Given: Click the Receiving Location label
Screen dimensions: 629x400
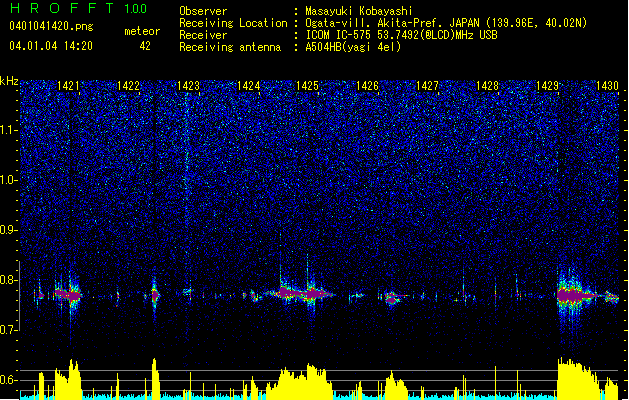Looking at the screenshot, I should (x=233, y=23).
